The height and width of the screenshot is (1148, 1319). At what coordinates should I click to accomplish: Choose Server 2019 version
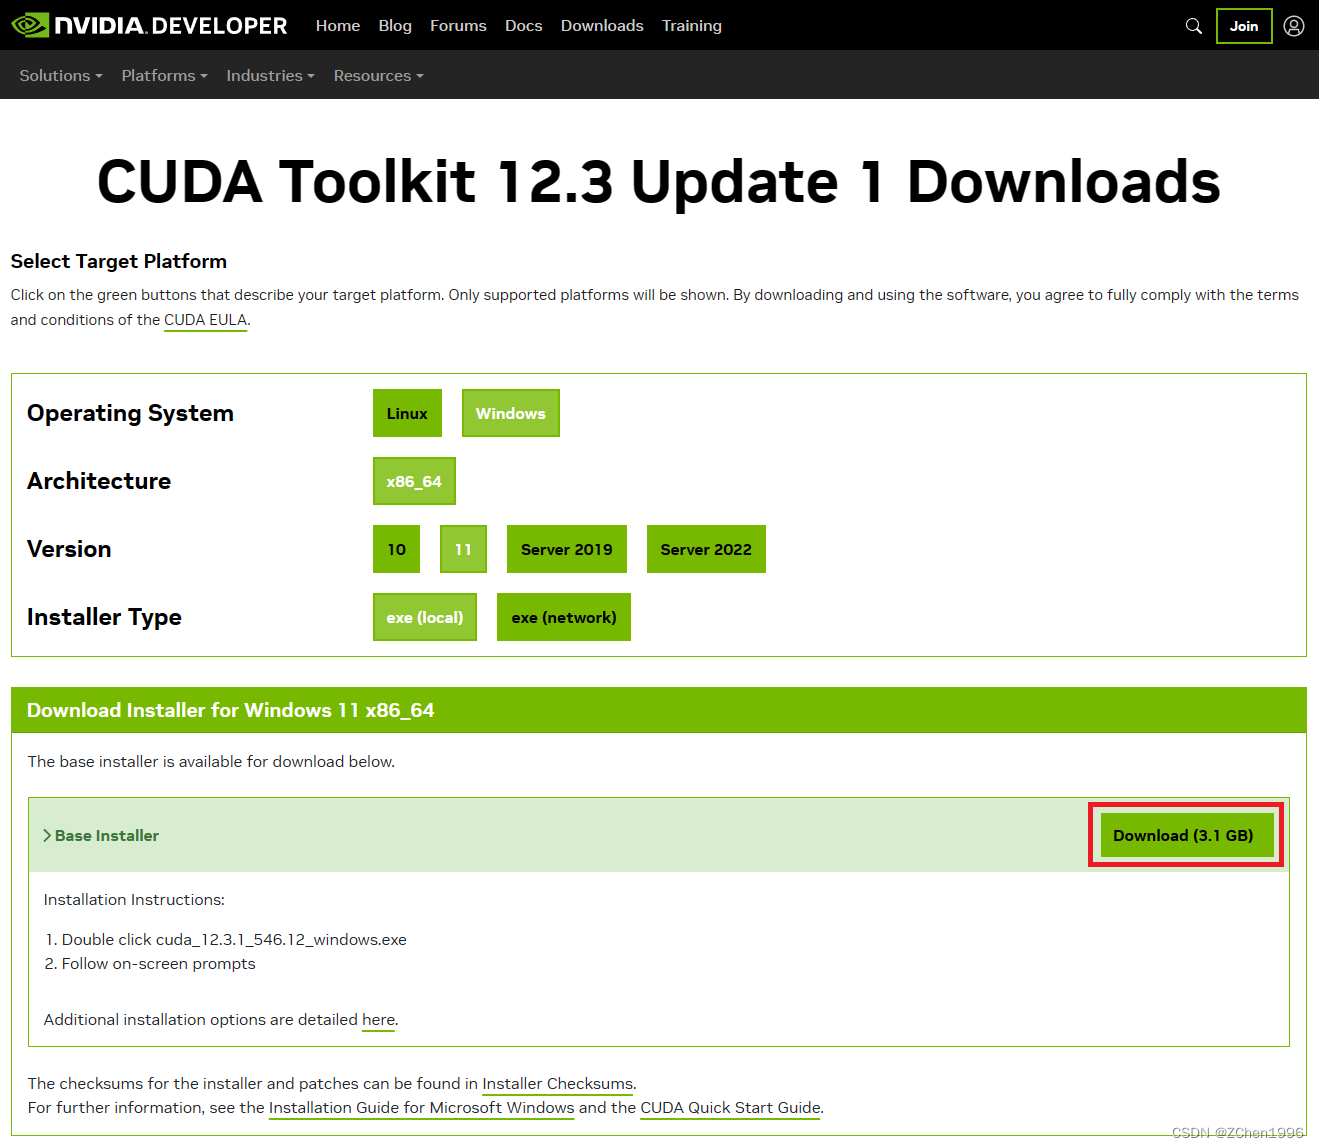[x=567, y=549]
